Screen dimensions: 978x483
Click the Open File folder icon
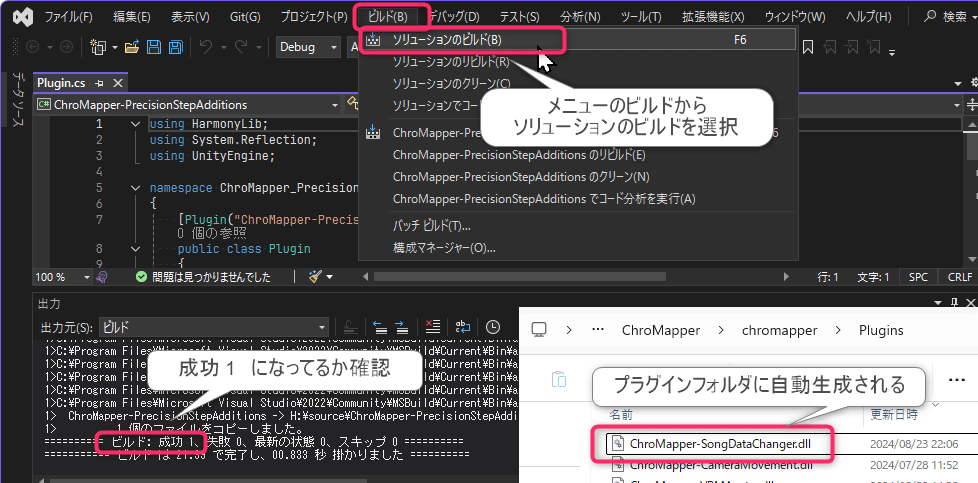point(132,47)
